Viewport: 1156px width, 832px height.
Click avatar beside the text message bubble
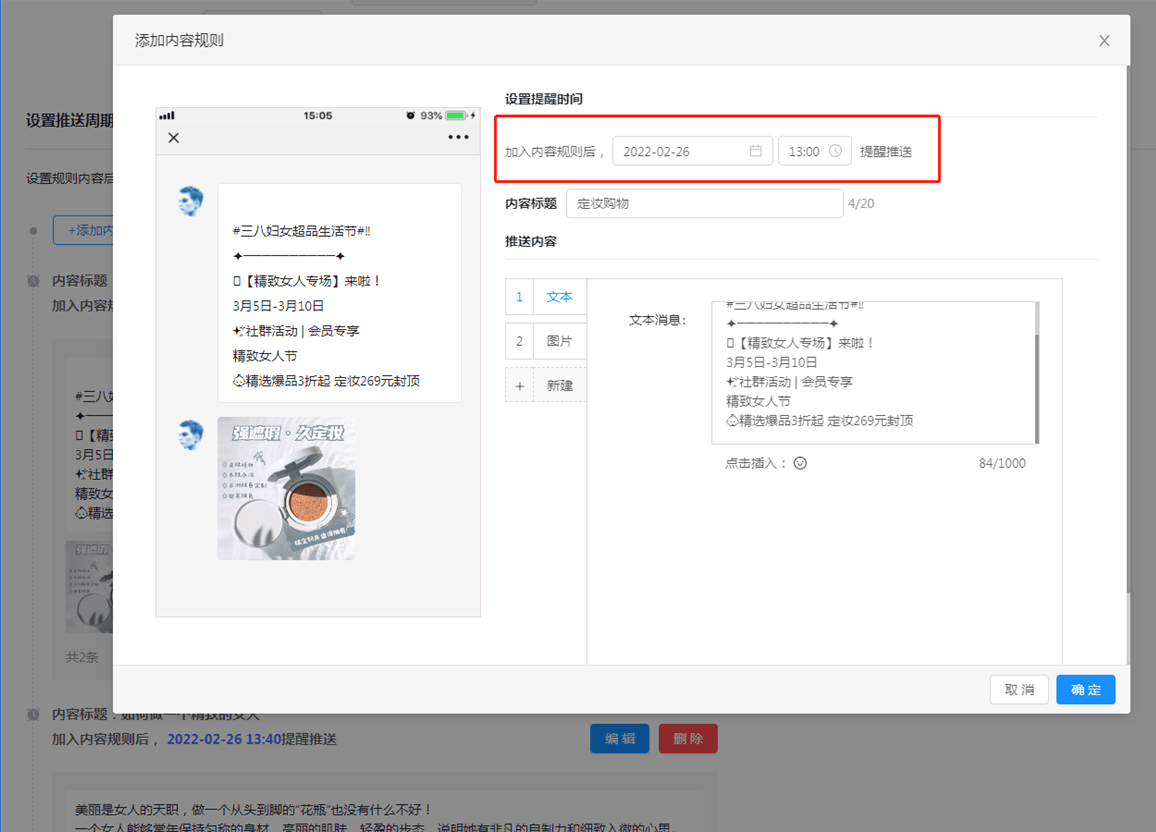[191, 200]
